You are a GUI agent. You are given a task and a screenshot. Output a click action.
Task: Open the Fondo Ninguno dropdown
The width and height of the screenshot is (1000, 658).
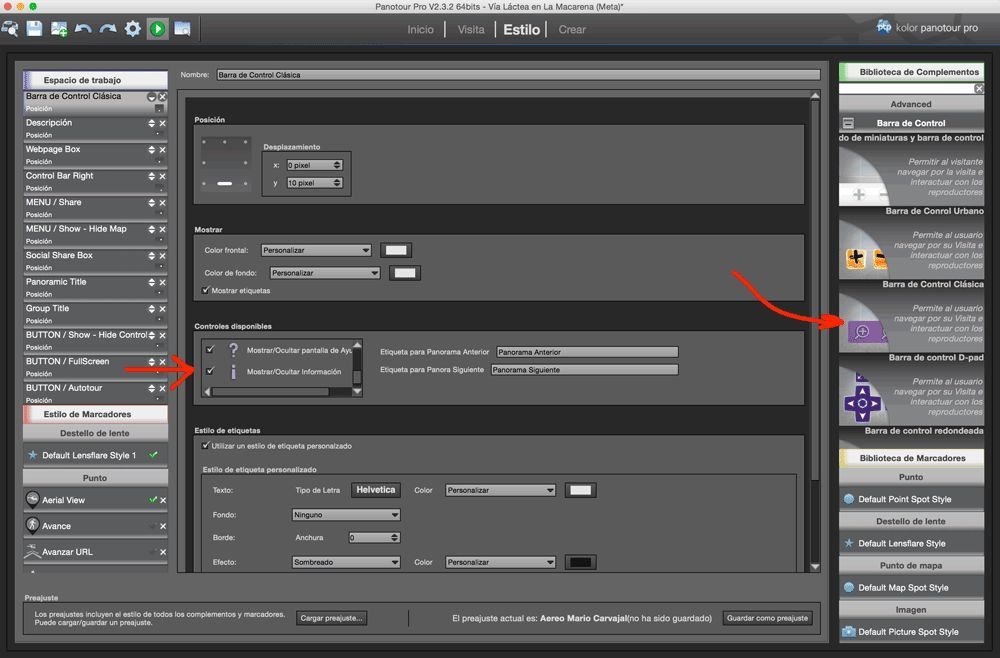tap(346, 515)
